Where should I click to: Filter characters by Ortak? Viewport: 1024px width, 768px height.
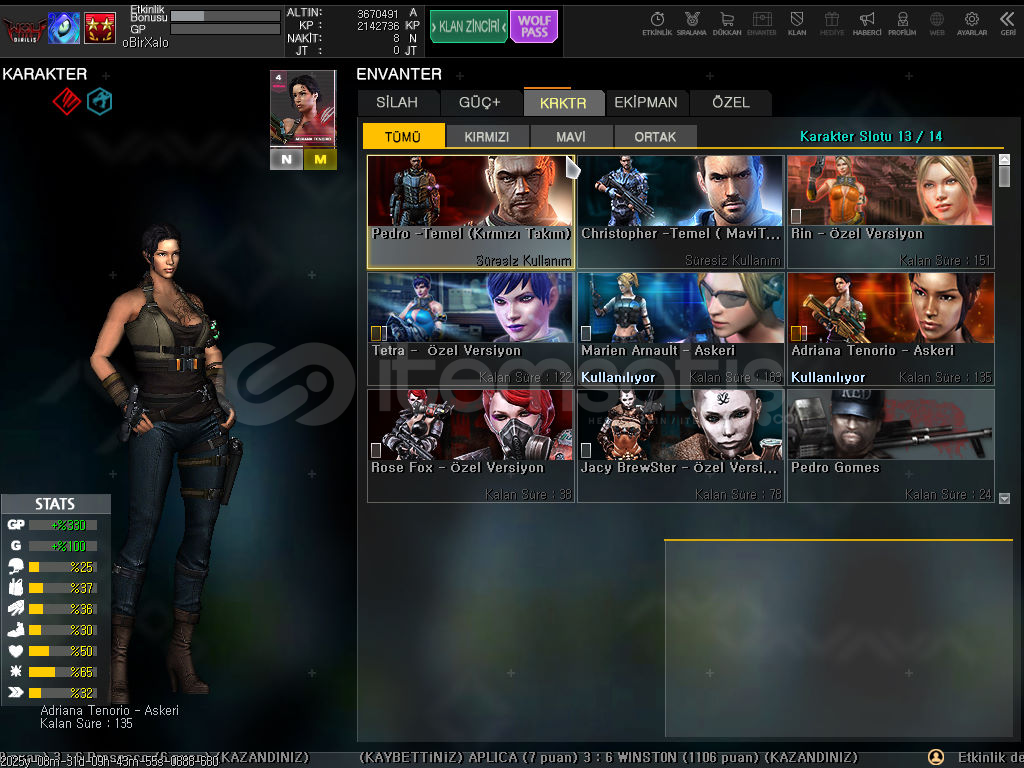655,136
